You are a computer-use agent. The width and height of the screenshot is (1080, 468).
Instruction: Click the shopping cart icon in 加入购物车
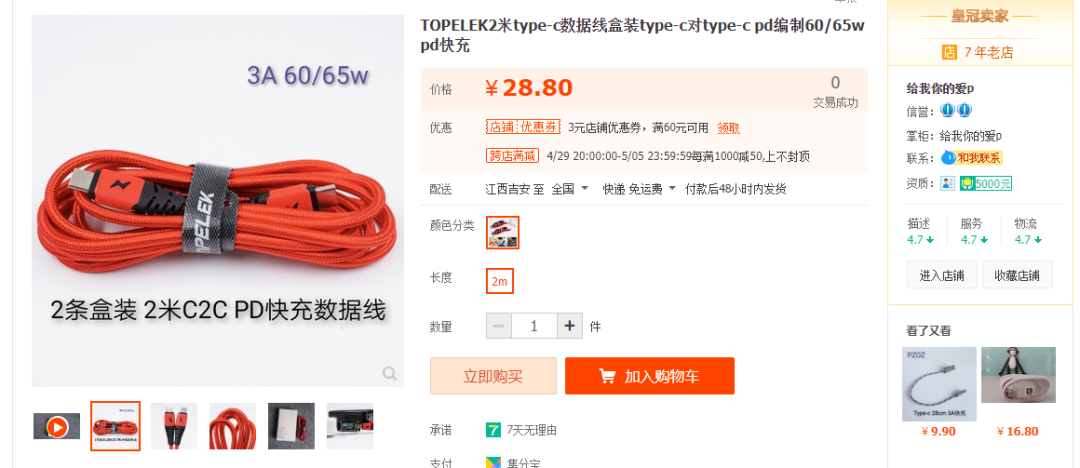click(x=607, y=376)
